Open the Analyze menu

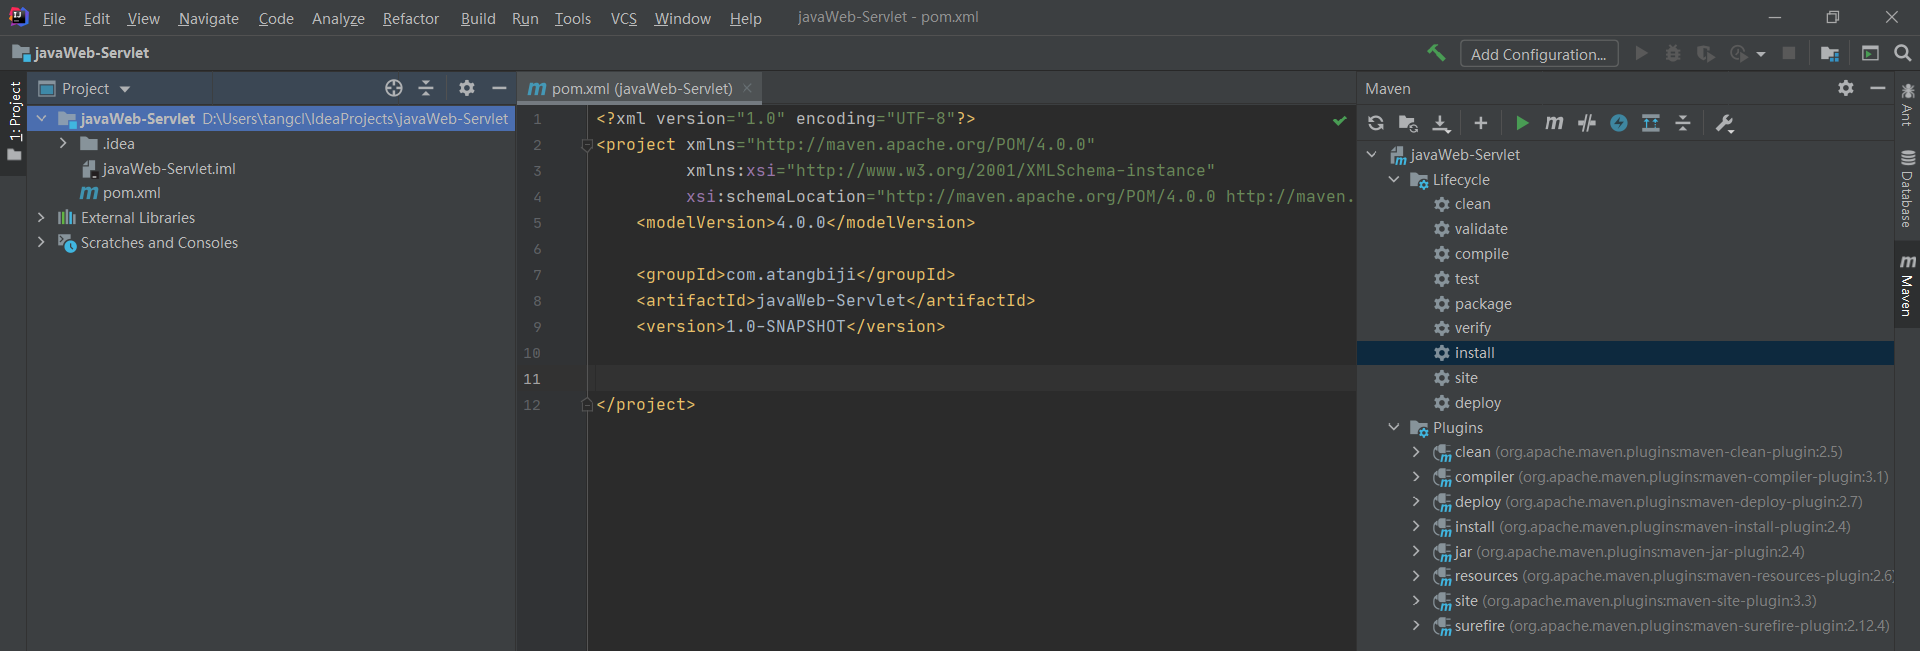coord(338,18)
